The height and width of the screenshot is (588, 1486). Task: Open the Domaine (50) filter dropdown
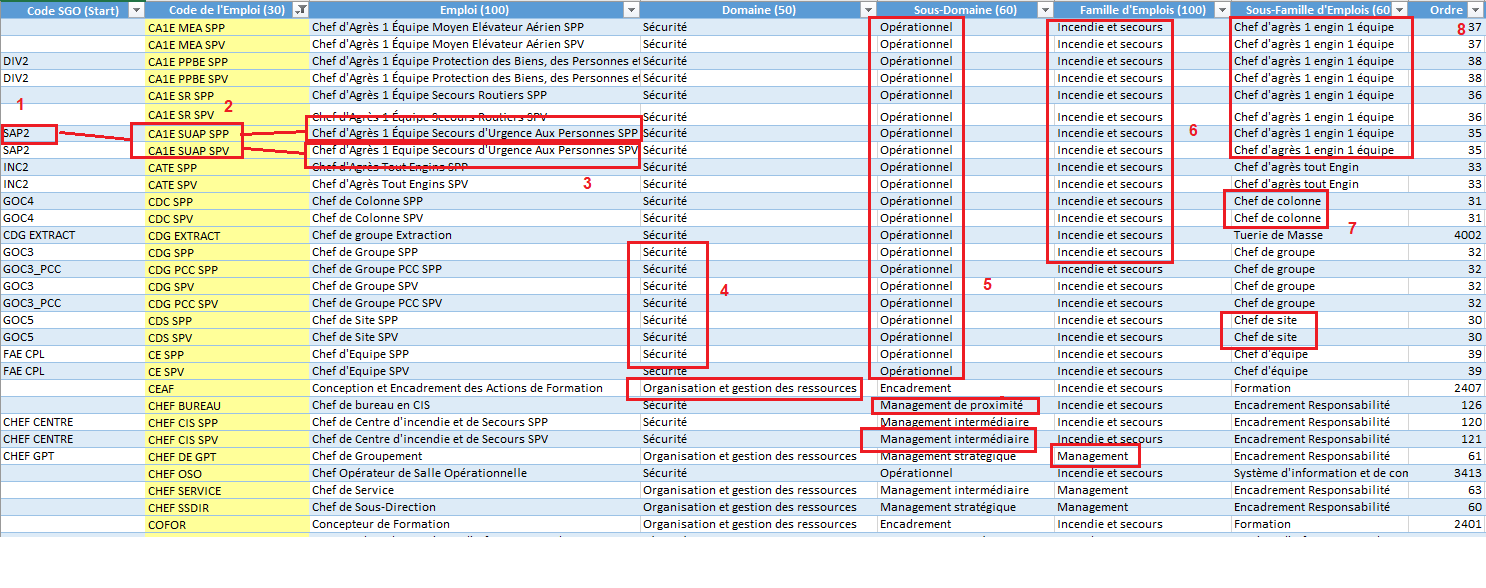point(867,10)
